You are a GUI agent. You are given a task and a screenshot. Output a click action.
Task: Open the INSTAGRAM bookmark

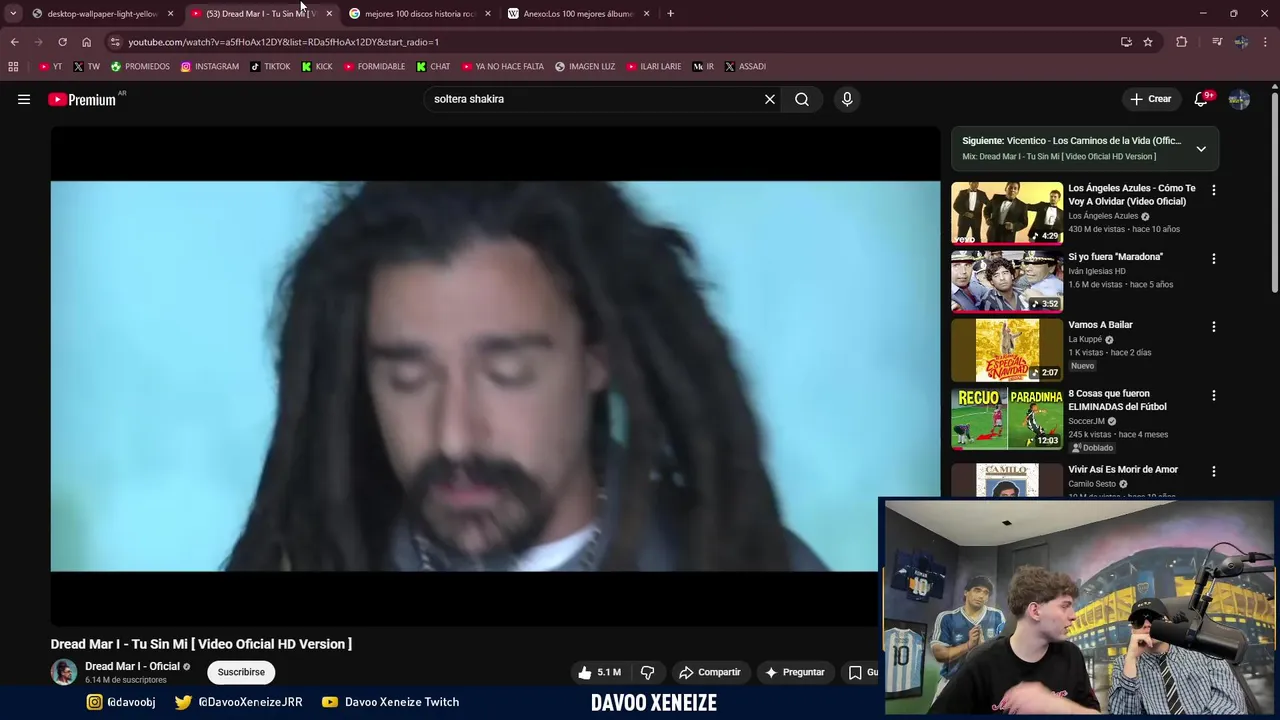pyautogui.click(x=210, y=67)
